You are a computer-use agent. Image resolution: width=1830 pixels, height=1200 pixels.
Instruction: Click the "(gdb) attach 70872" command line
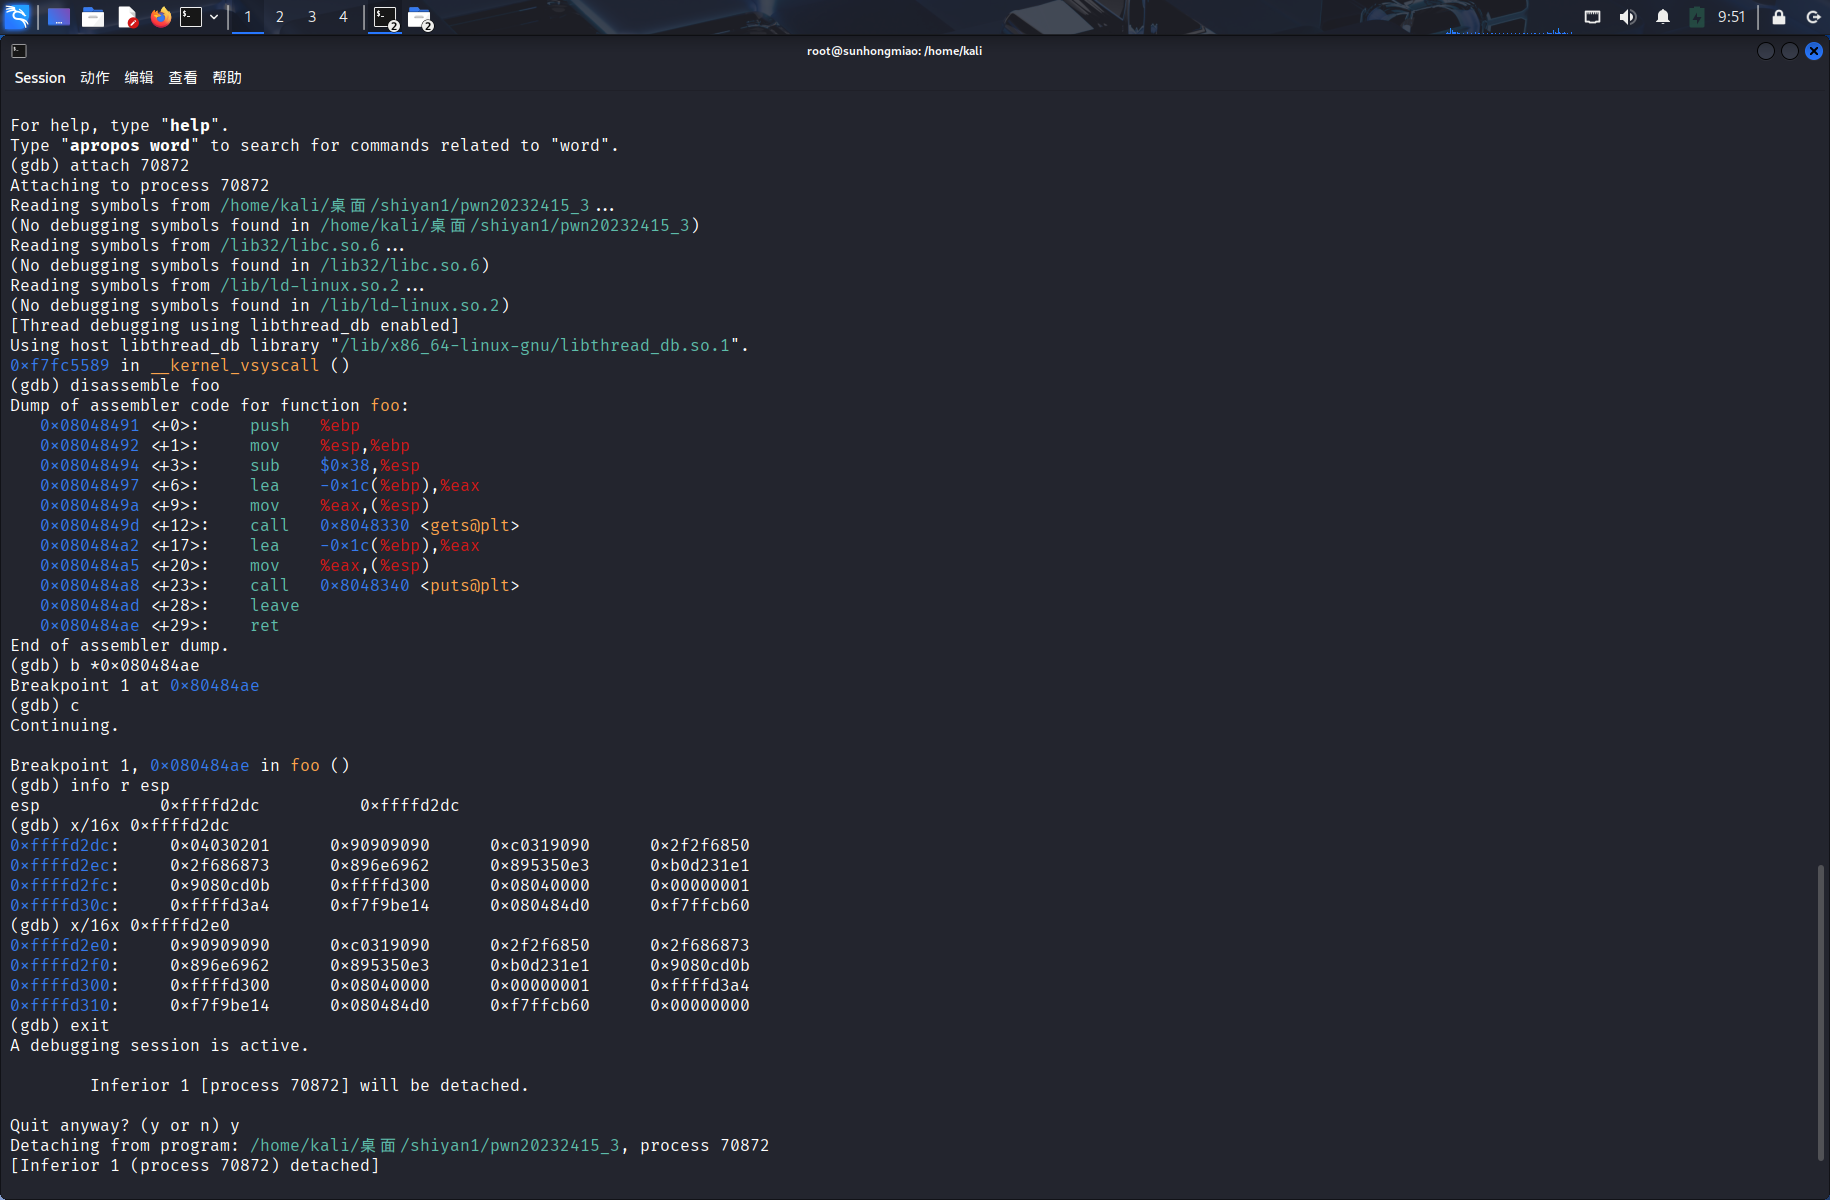[100, 165]
